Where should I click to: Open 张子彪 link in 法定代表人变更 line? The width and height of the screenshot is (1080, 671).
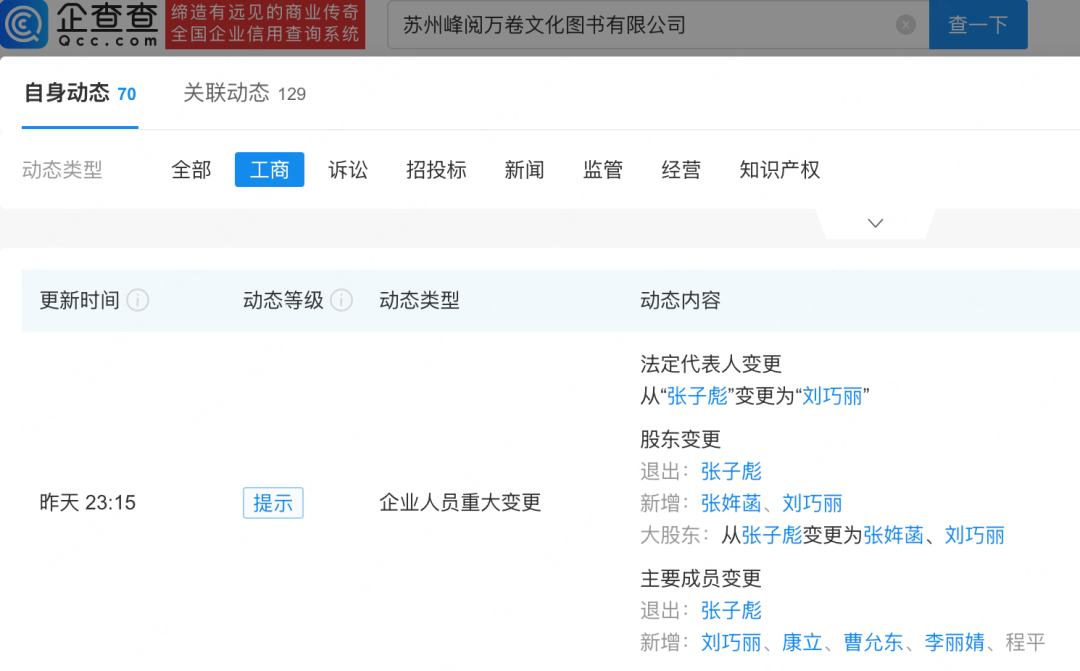(x=697, y=396)
